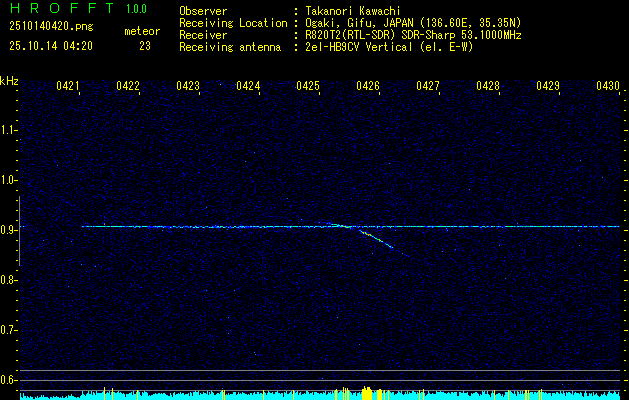Viewport: 629px width, 400px height.
Task: Select the 2el-HB9CV Vertical antenna text
Action: coord(387,47)
